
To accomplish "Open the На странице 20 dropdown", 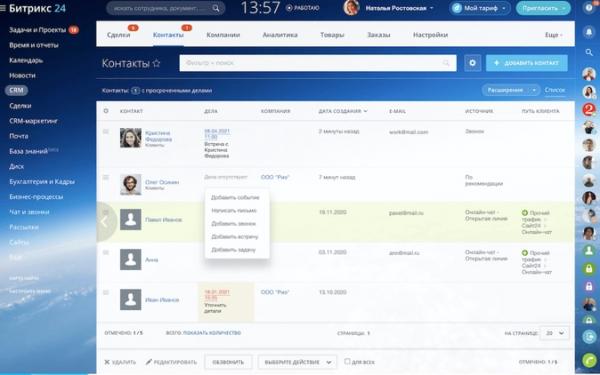I will [554, 333].
